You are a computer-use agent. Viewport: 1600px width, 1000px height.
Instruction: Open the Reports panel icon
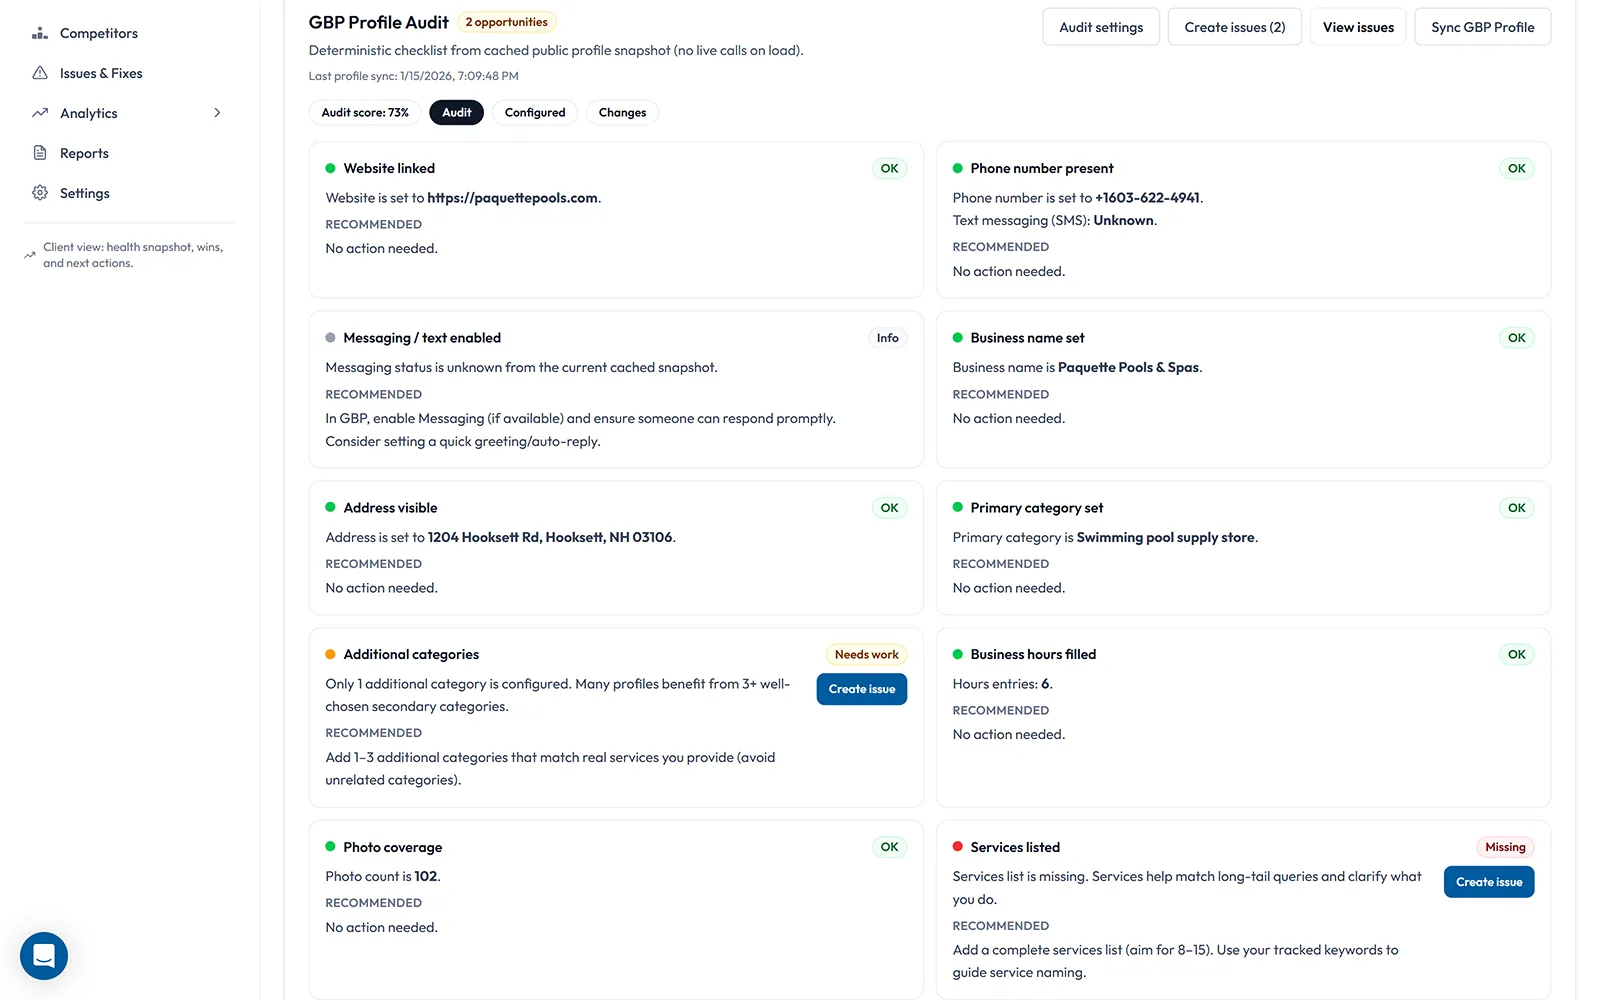click(40, 152)
